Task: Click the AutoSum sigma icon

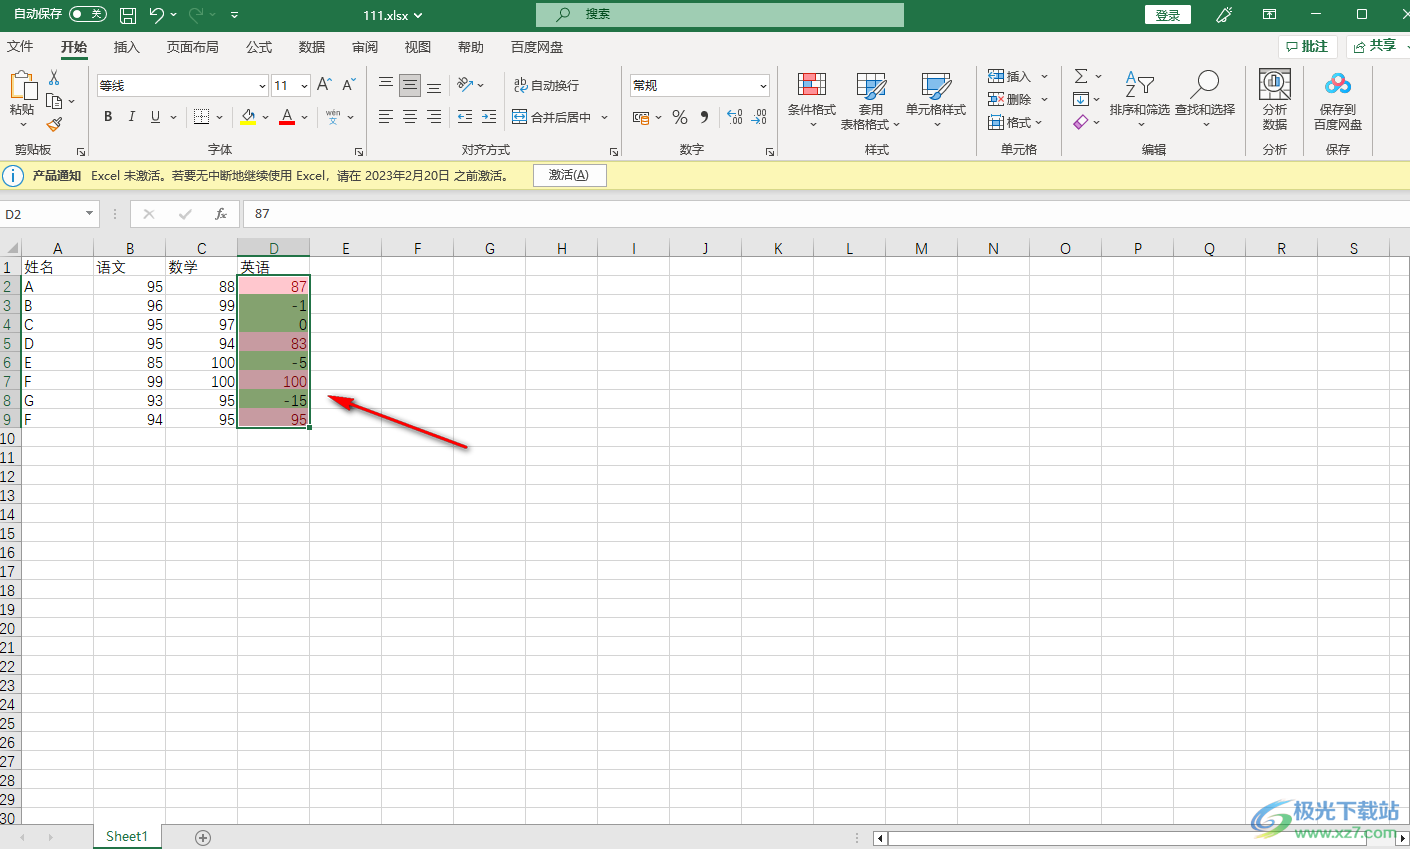Action: [1081, 76]
